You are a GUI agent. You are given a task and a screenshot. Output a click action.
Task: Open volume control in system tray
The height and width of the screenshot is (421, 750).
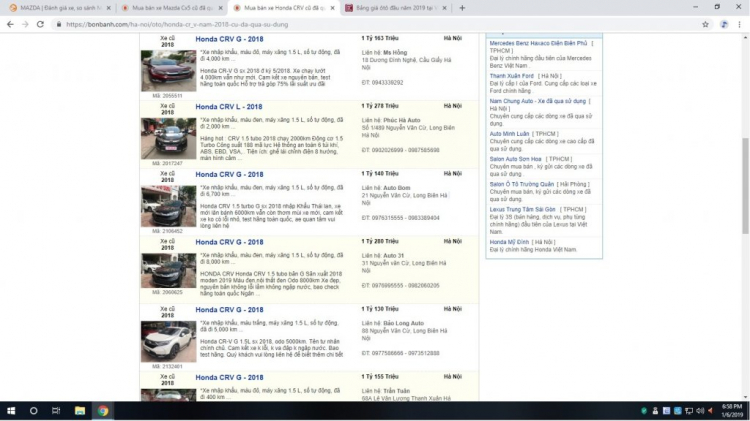[700, 411]
